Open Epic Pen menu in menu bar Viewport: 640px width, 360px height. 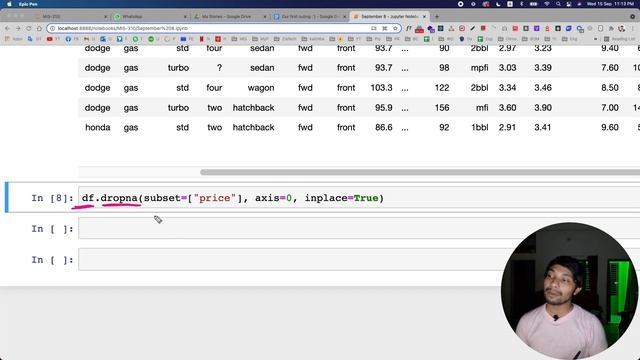28,4
